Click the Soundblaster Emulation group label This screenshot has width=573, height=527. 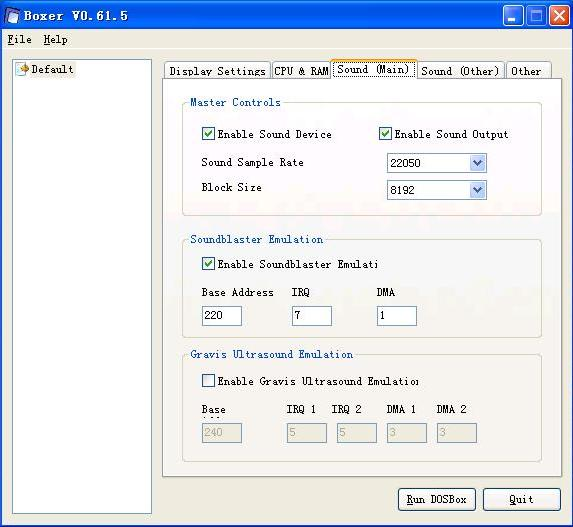(257, 239)
